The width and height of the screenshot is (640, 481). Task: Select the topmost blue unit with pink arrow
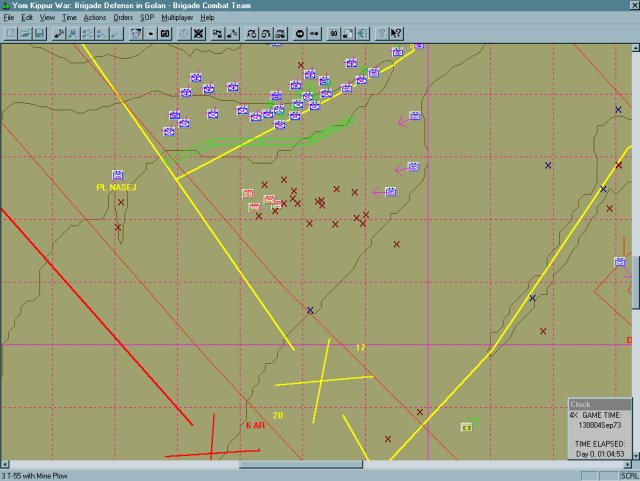coord(415,116)
